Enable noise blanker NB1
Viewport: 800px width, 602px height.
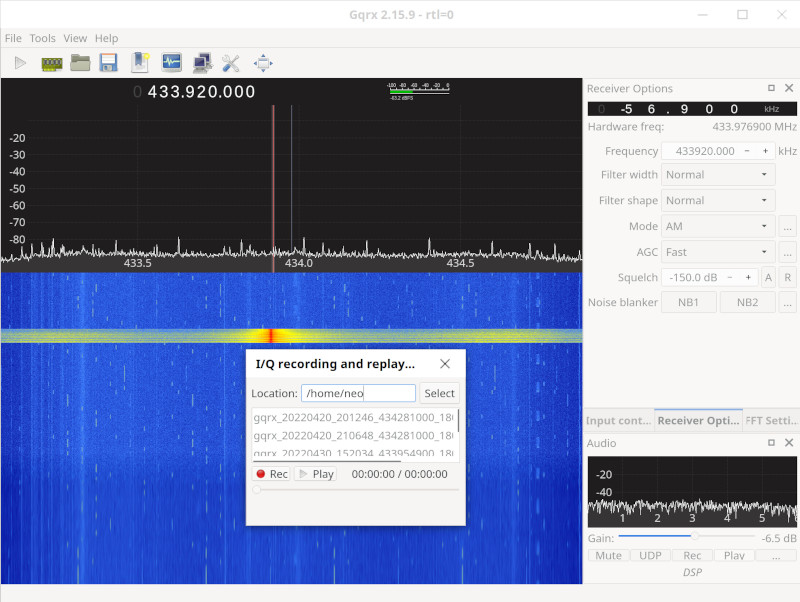click(688, 302)
